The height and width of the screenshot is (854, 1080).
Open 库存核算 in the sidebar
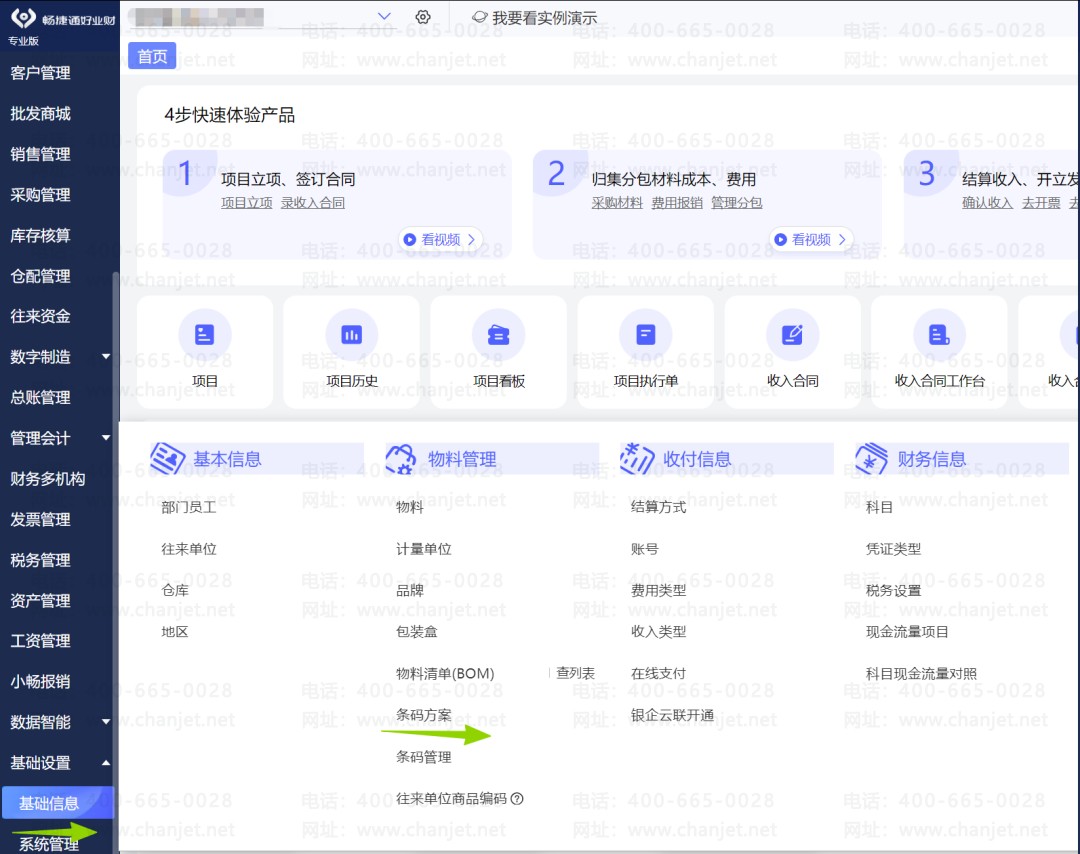(x=41, y=236)
